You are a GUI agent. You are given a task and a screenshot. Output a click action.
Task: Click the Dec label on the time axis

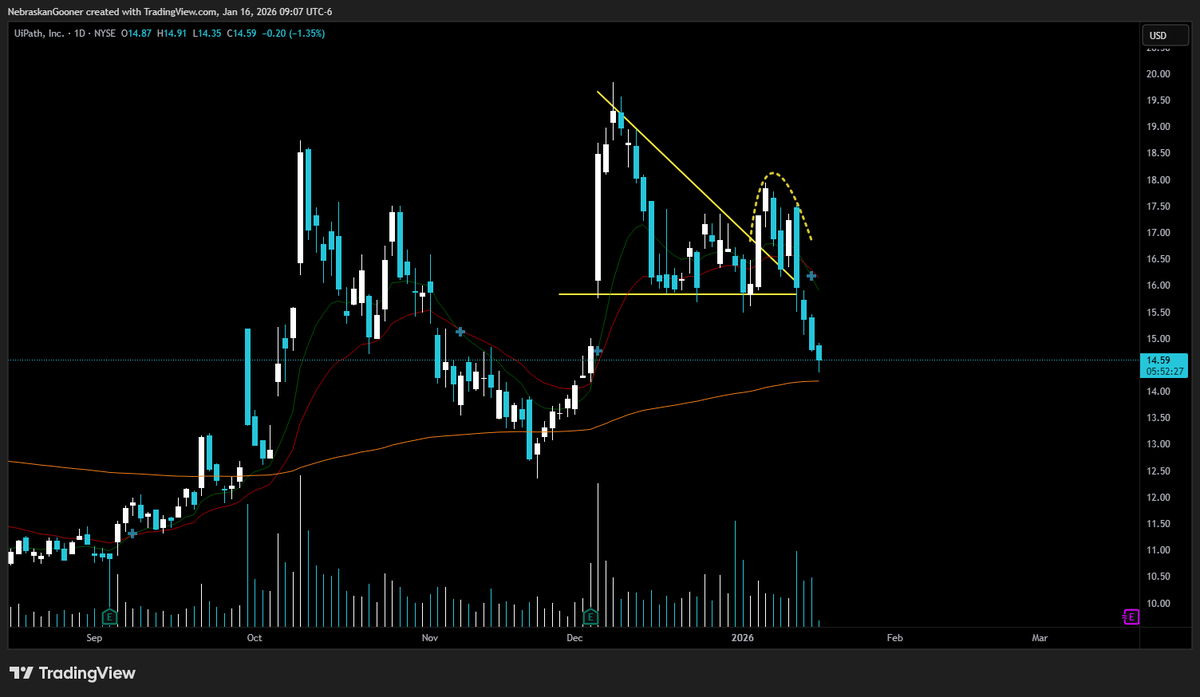[574, 638]
